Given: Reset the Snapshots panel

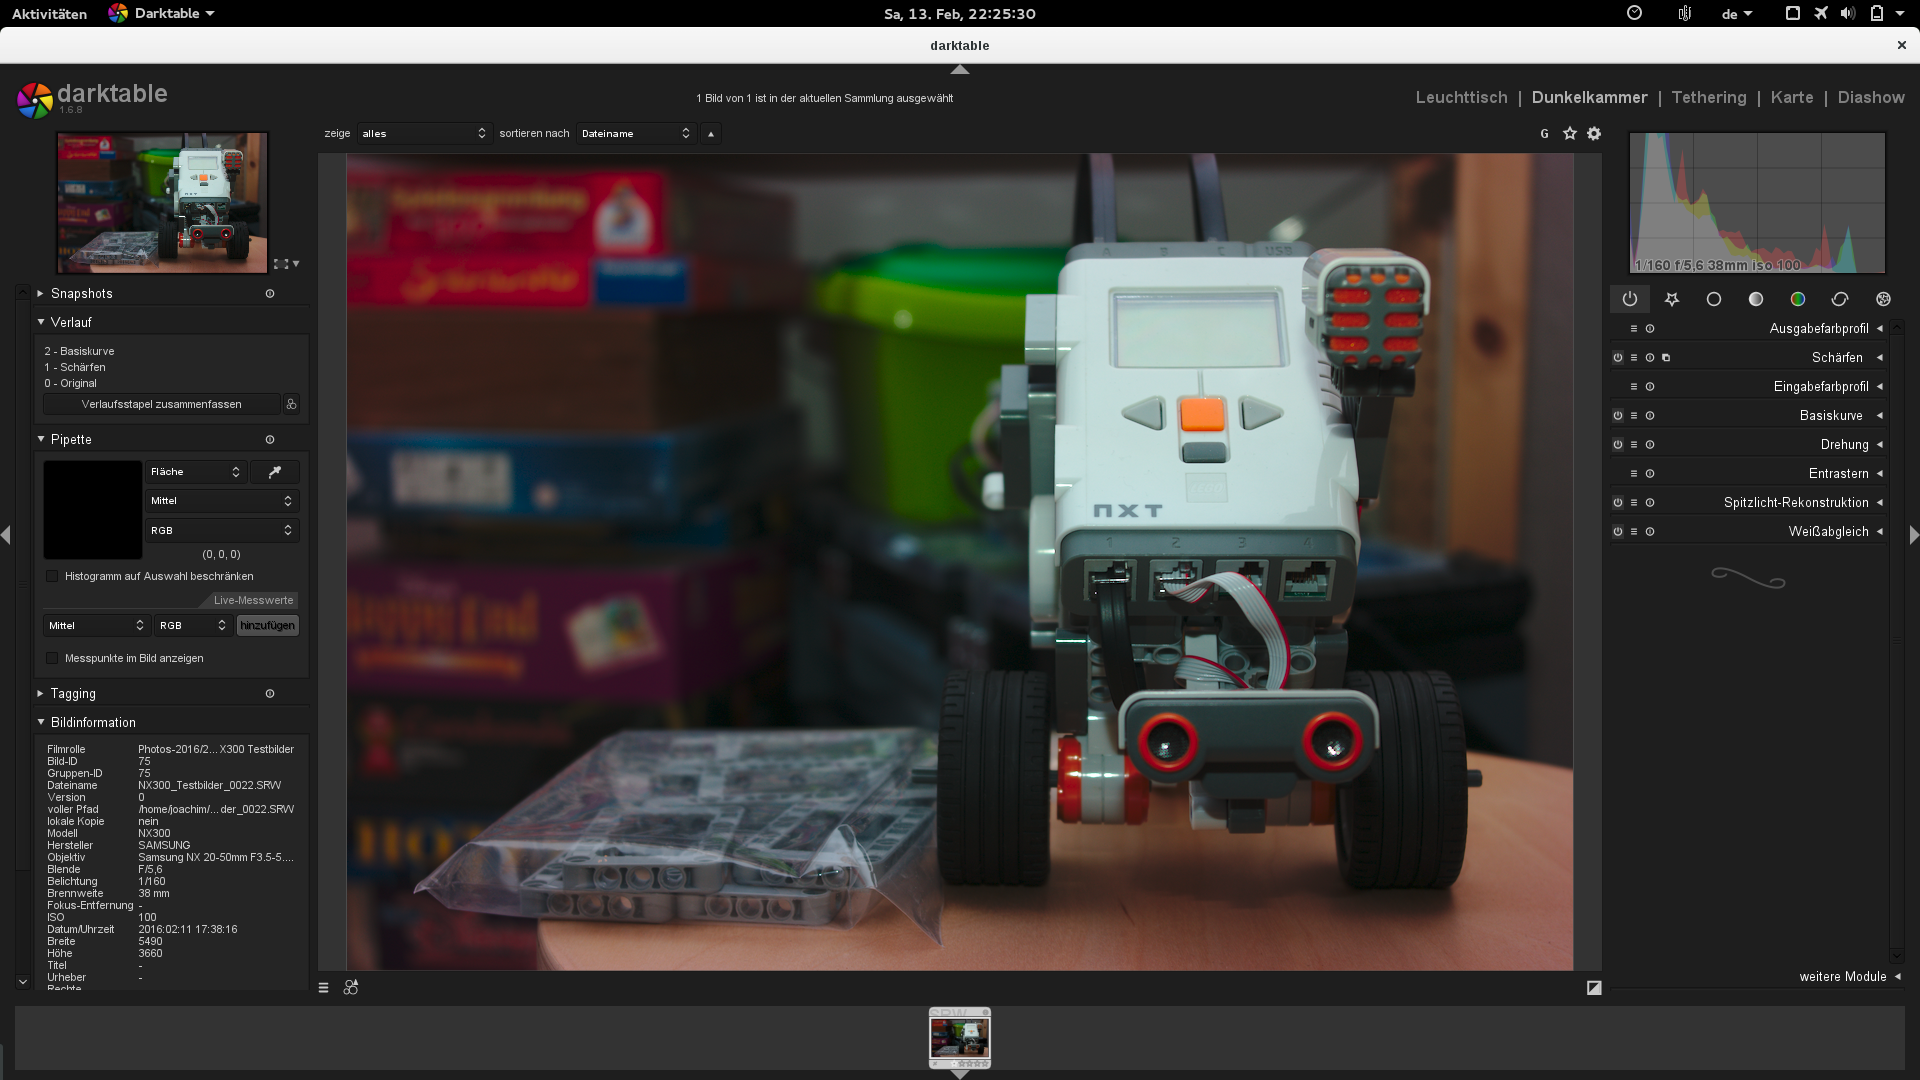Looking at the screenshot, I should (x=270, y=294).
